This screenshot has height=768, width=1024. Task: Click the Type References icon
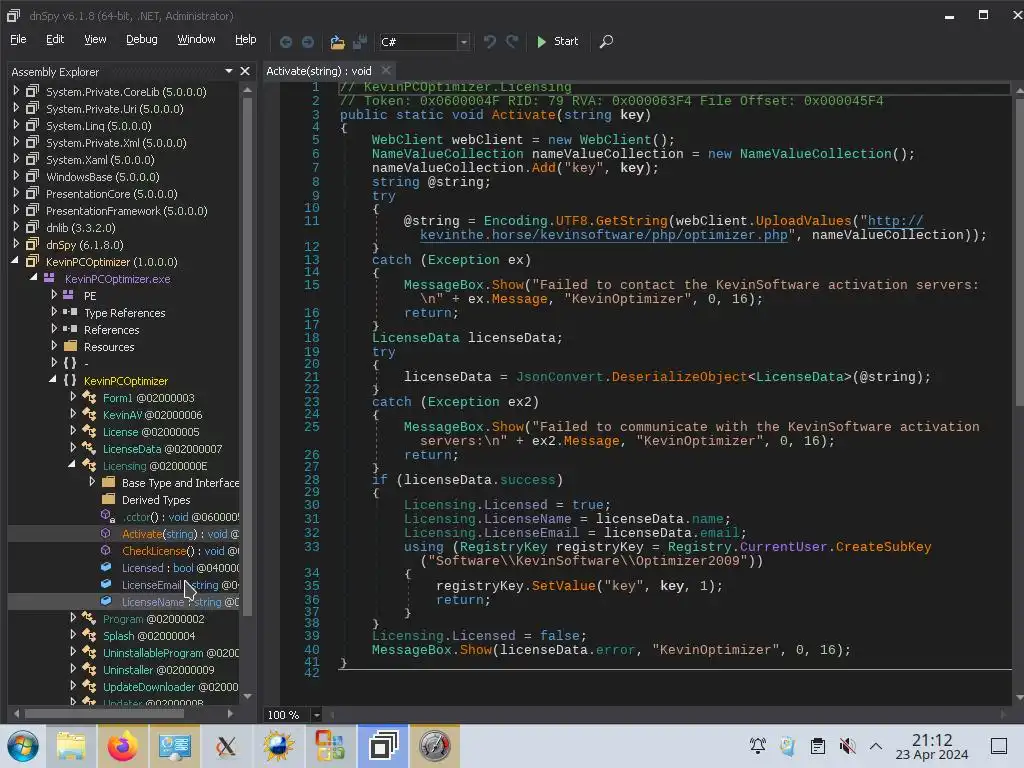pyautogui.click(x=70, y=312)
